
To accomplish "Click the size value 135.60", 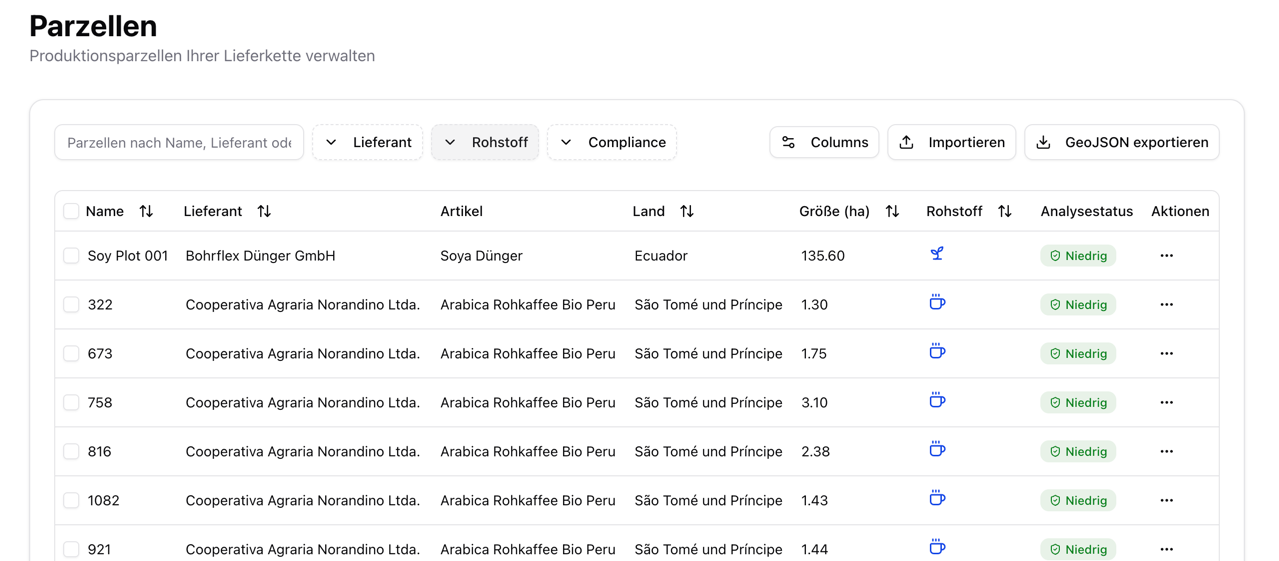I will (x=823, y=256).
